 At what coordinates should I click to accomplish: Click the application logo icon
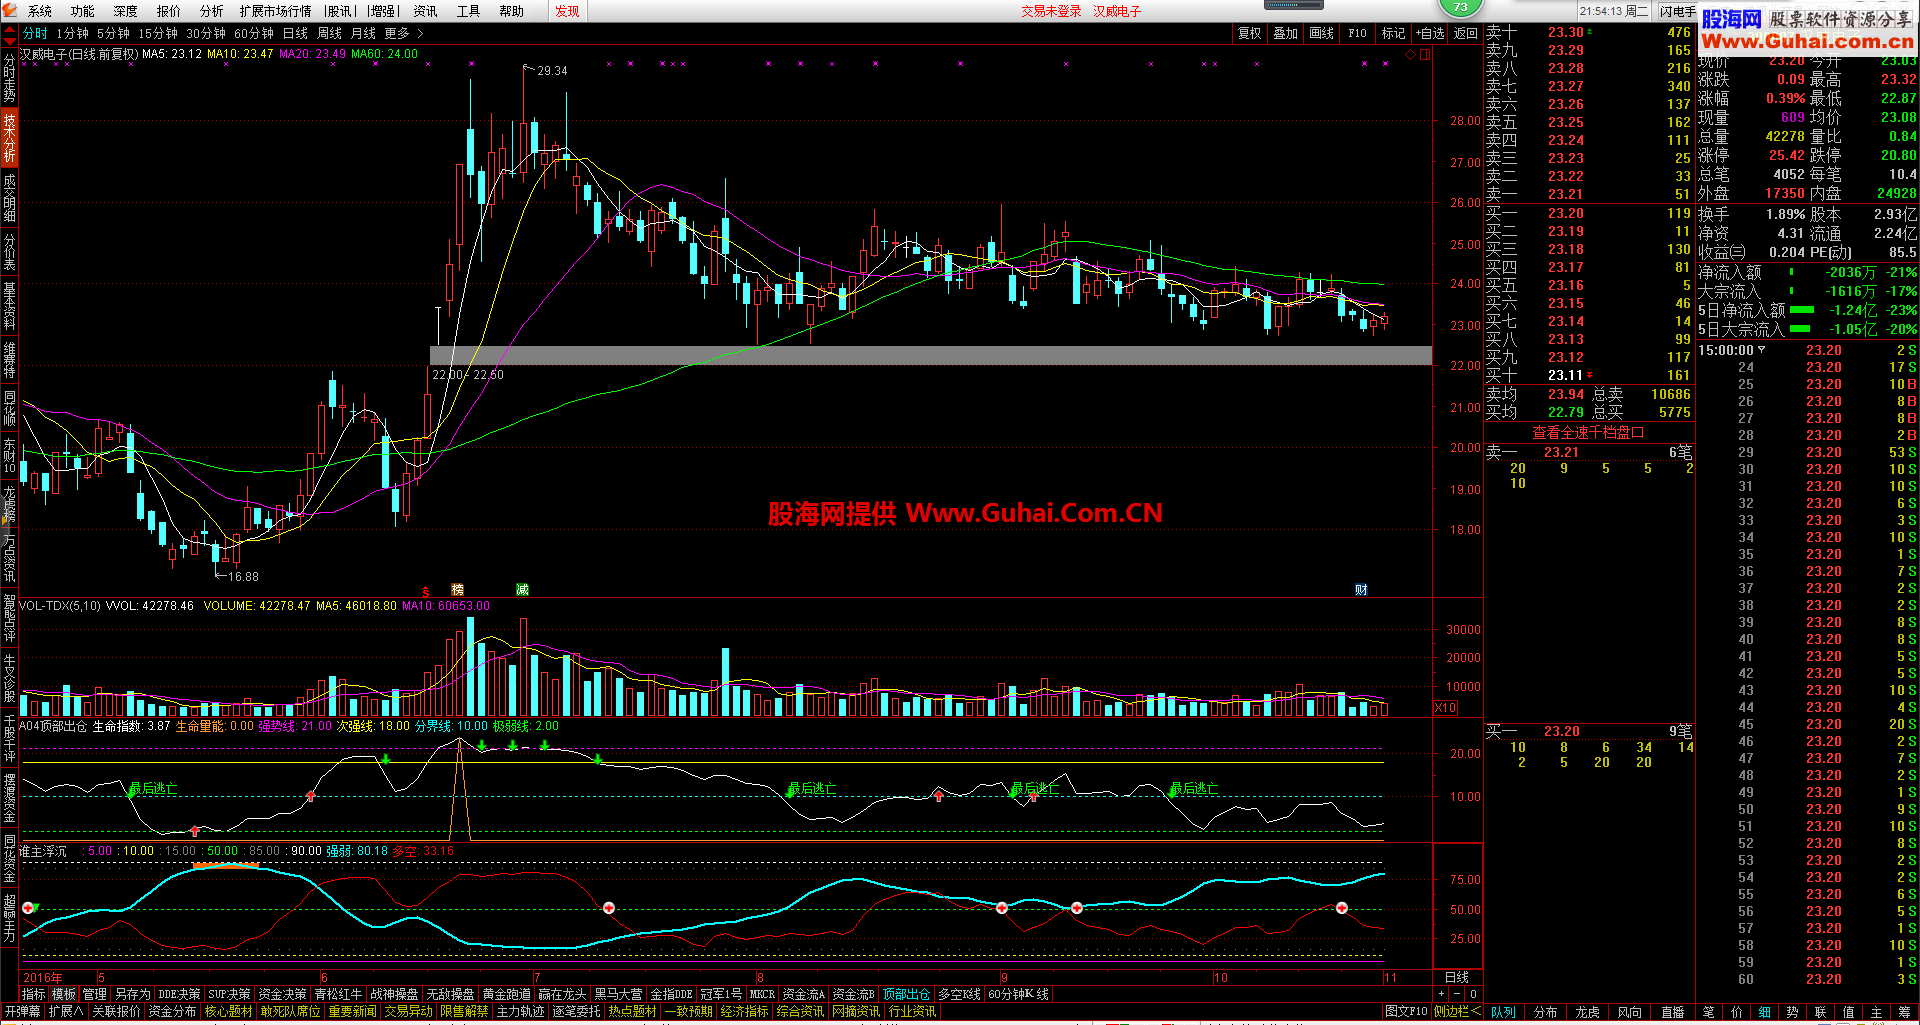pyautogui.click(x=10, y=11)
